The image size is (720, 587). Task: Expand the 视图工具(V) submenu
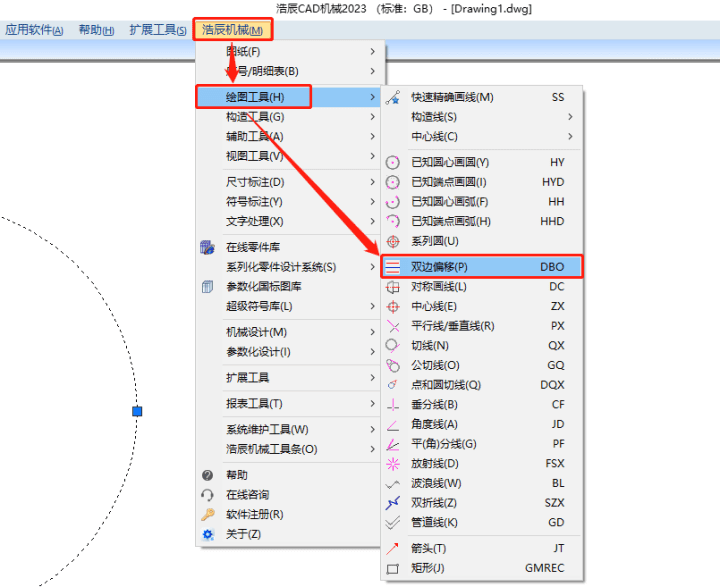(x=372, y=156)
